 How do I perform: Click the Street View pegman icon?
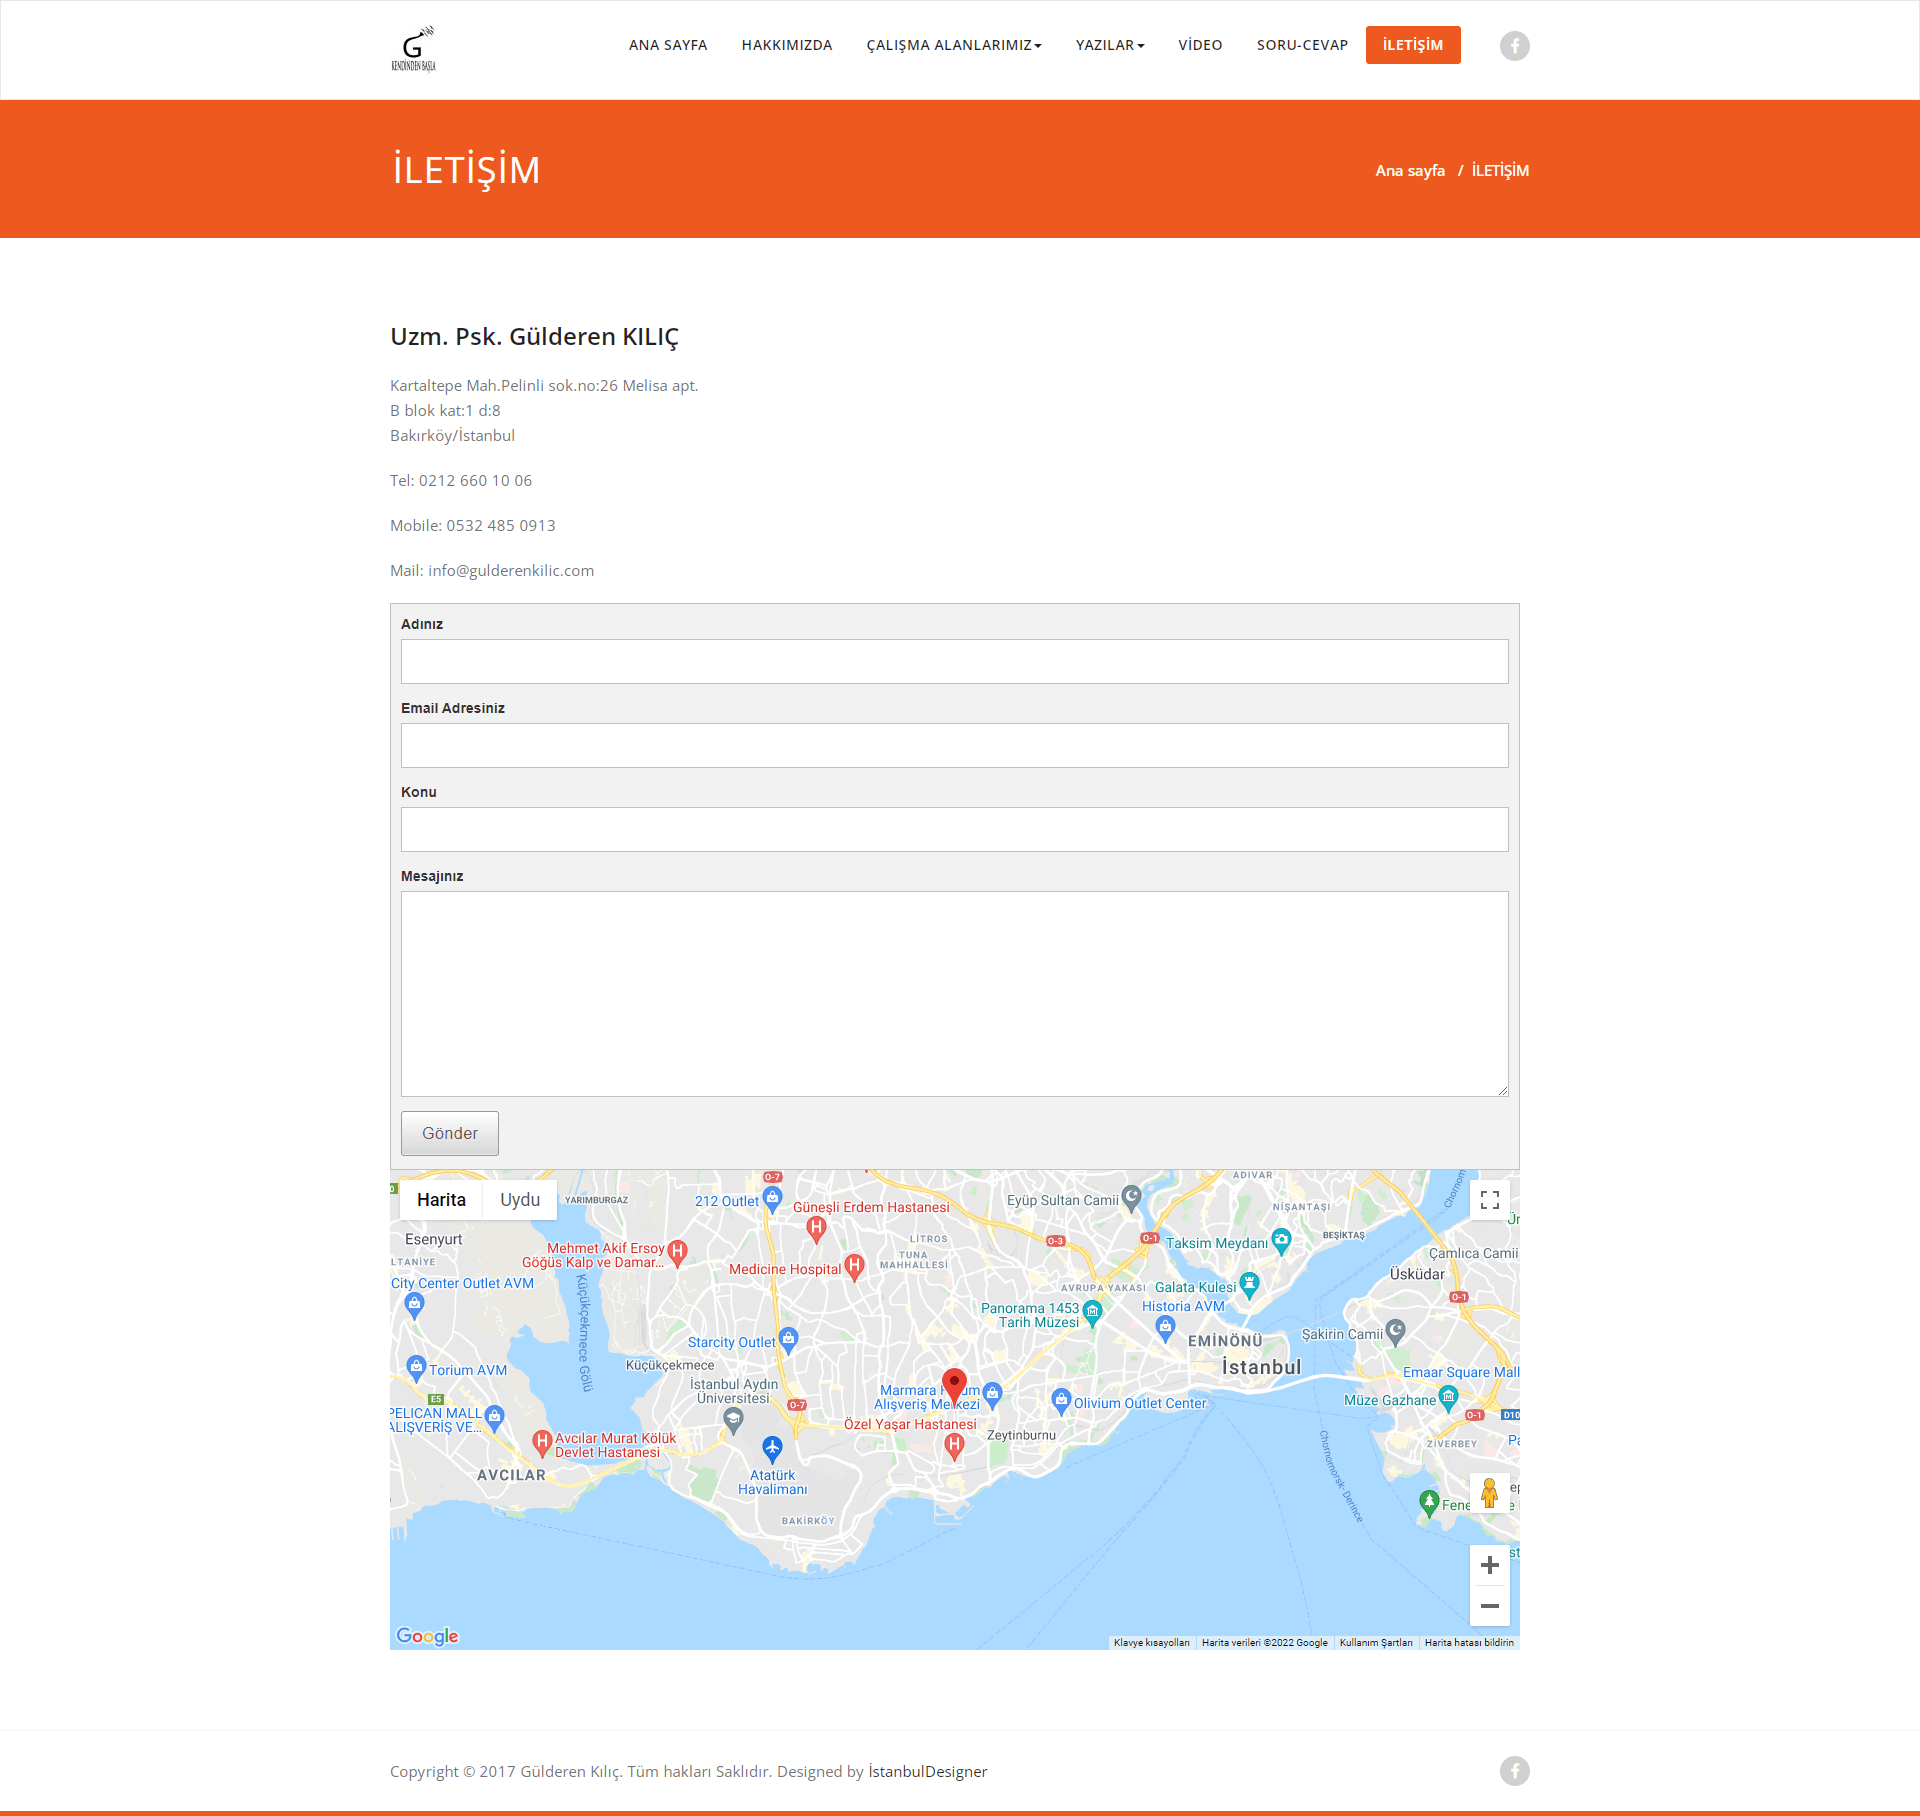click(1489, 1493)
